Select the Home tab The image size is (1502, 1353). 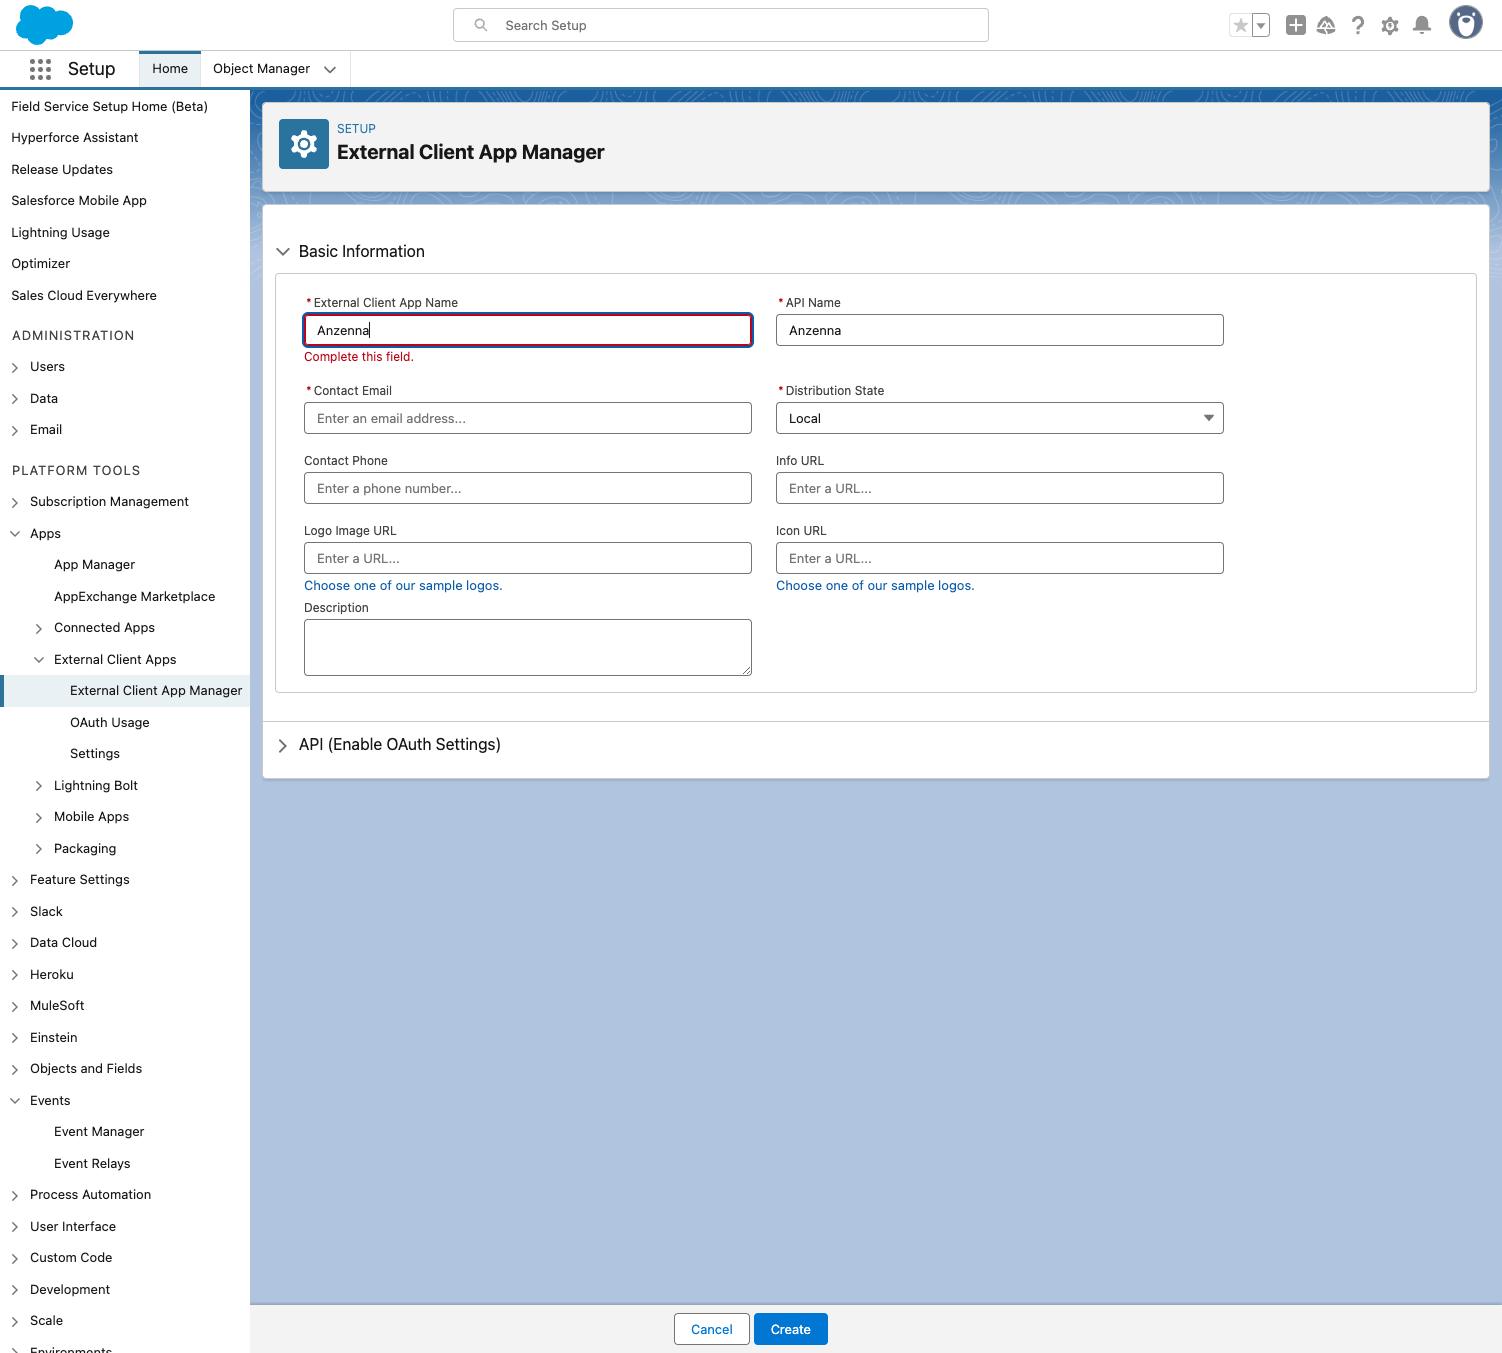point(170,69)
